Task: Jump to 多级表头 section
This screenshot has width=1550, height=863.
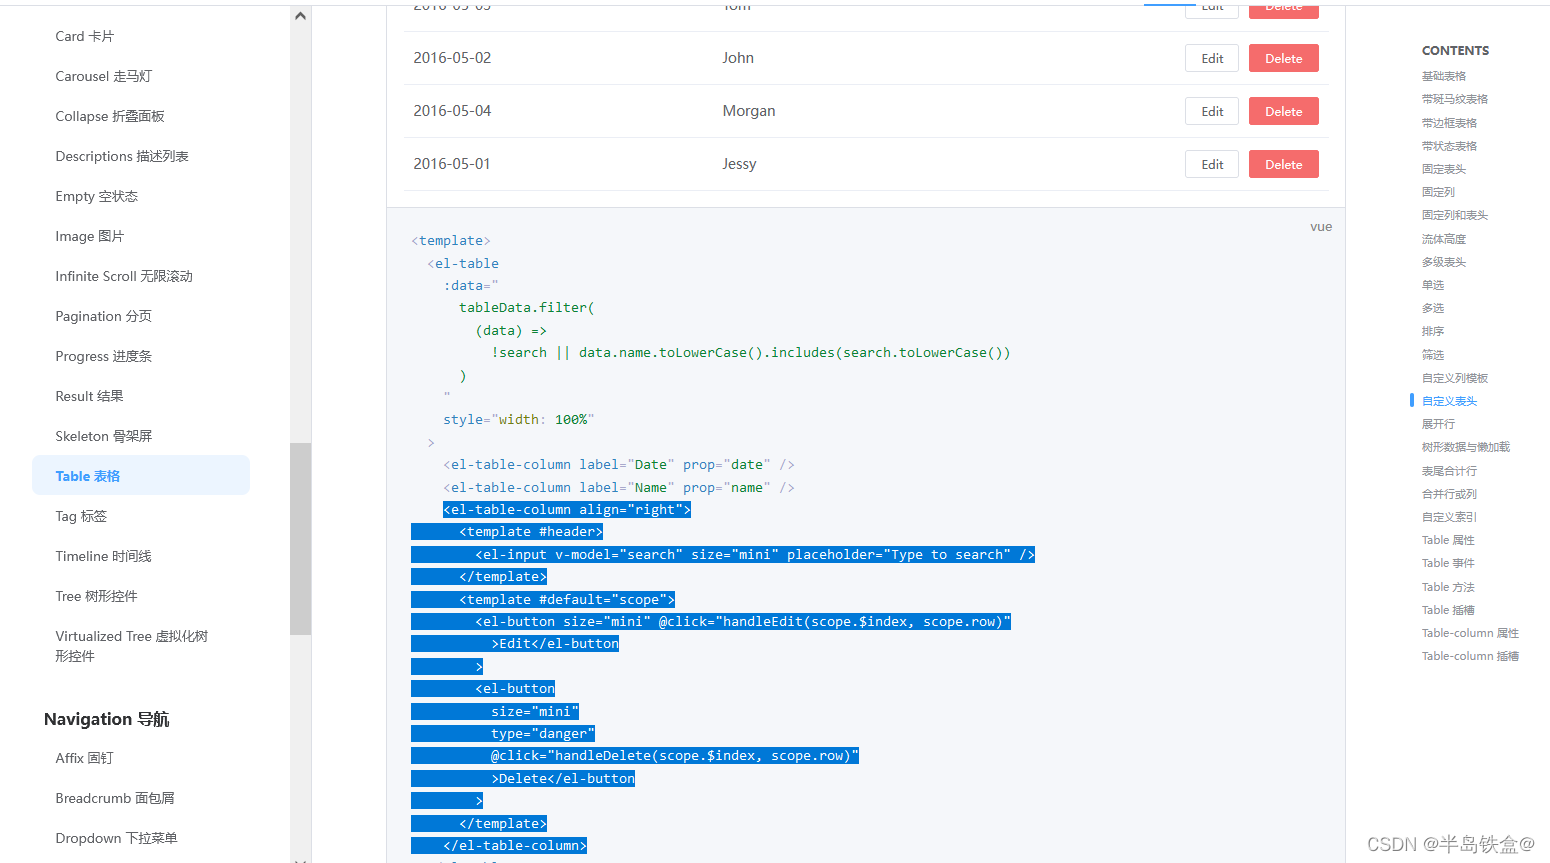Action: tap(1443, 262)
